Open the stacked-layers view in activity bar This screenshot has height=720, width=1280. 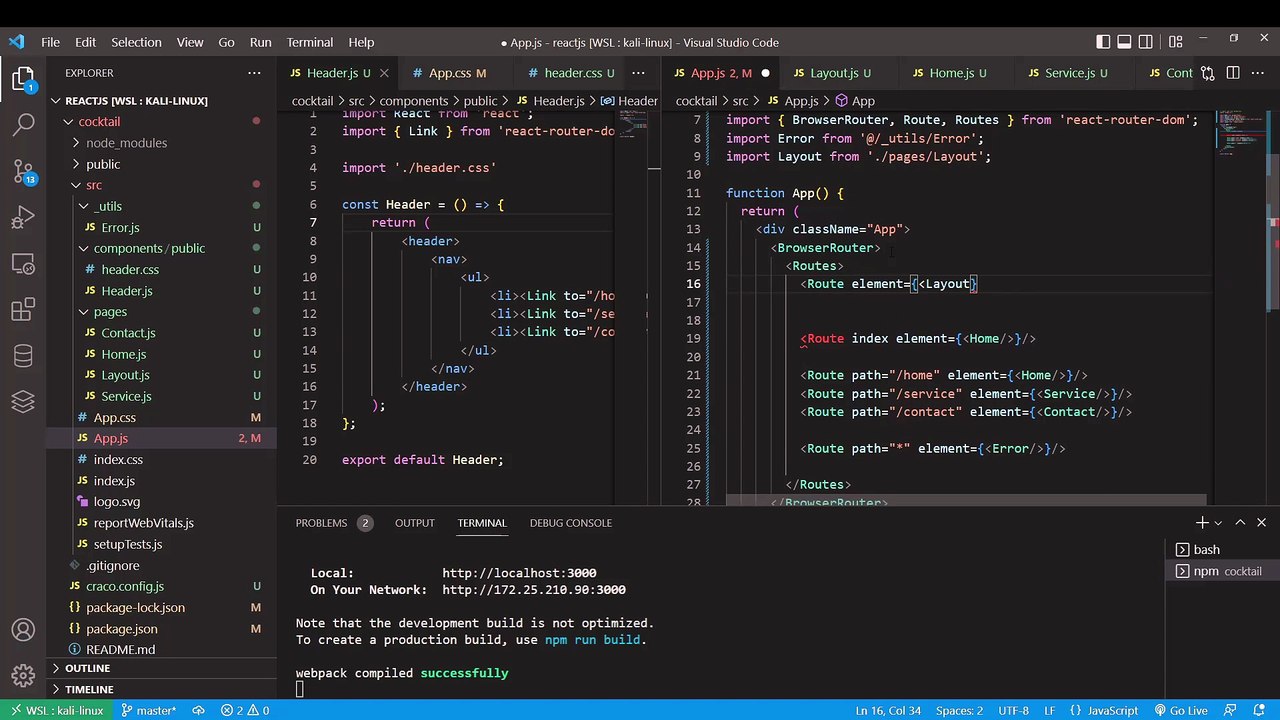(x=23, y=402)
